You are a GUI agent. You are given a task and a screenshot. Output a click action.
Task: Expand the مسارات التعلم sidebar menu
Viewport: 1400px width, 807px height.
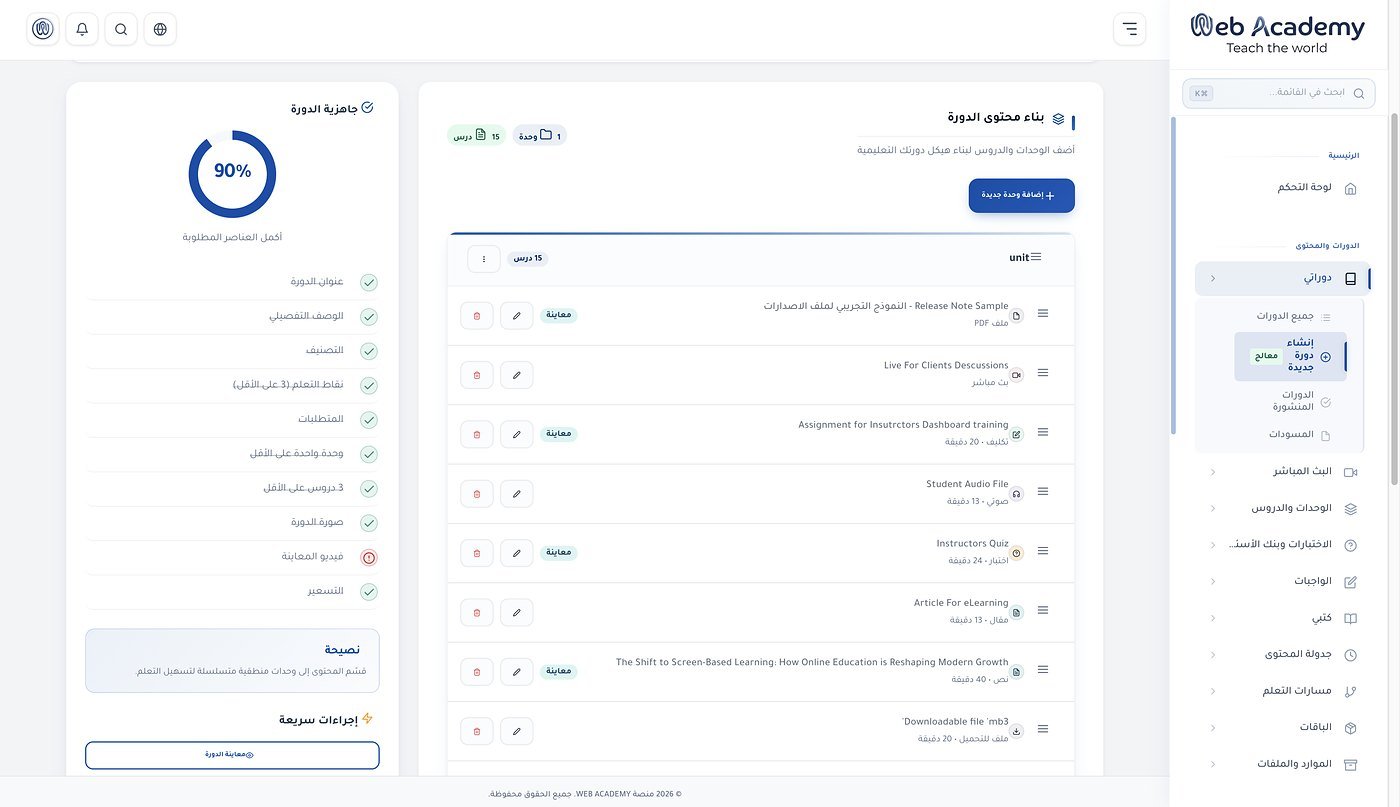pos(1283,691)
